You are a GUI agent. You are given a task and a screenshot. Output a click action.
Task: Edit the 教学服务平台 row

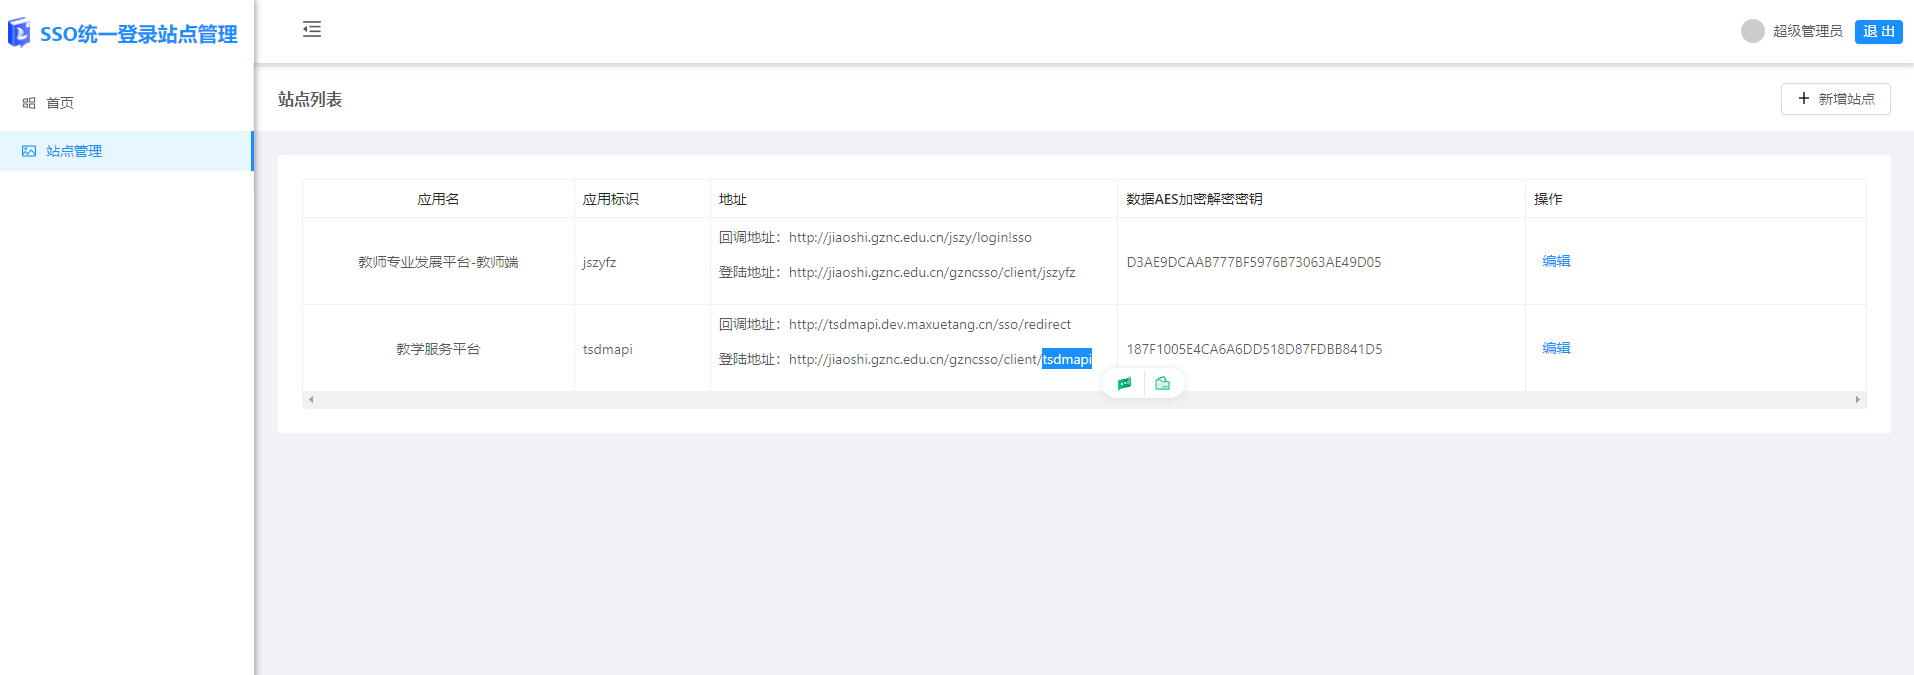1556,348
